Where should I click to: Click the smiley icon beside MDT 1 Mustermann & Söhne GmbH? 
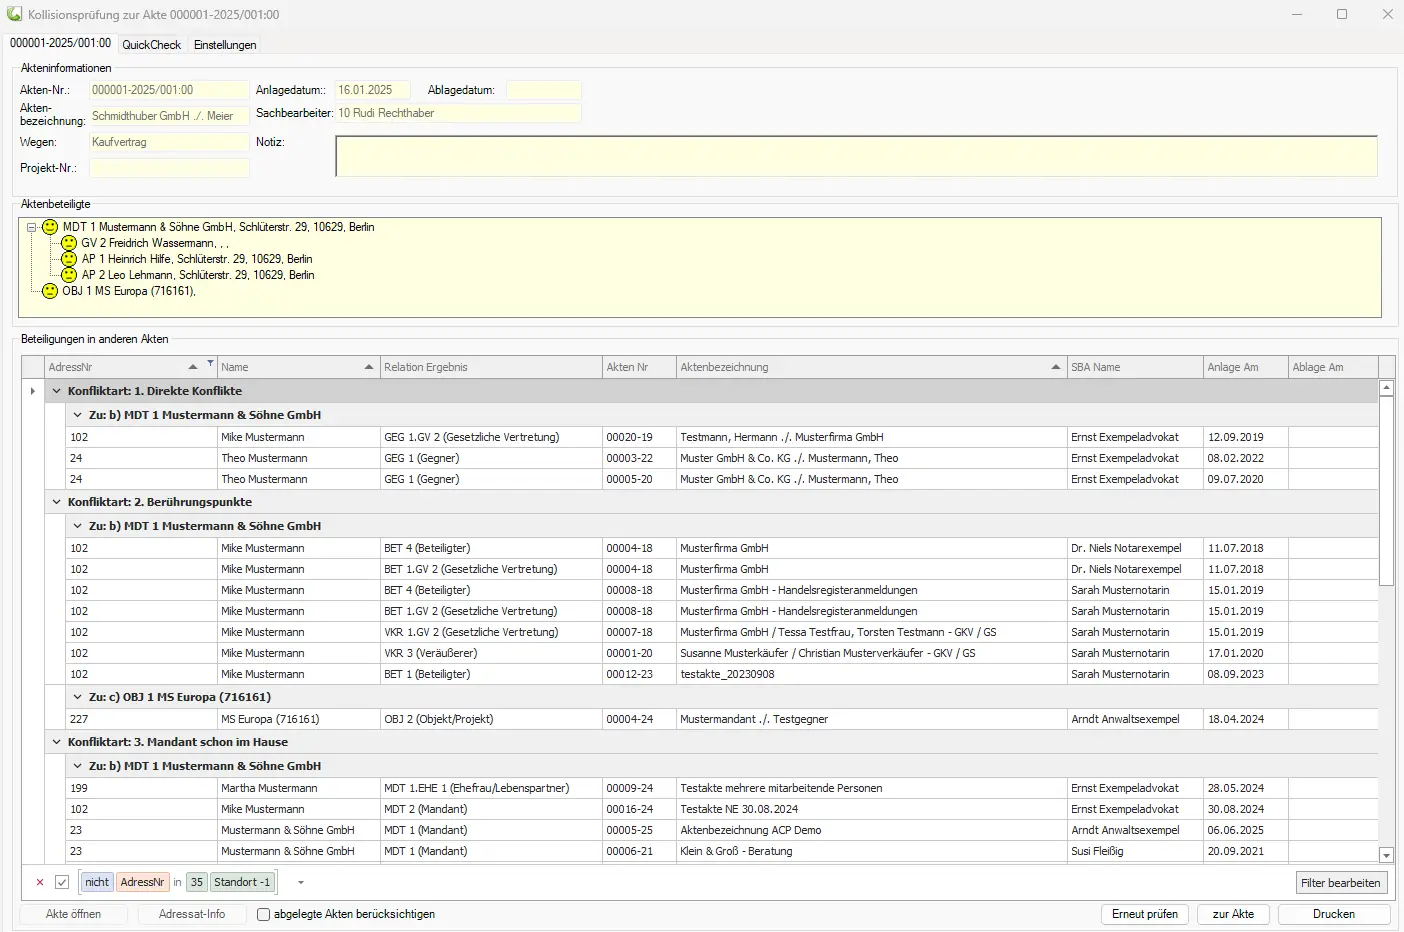point(49,227)
